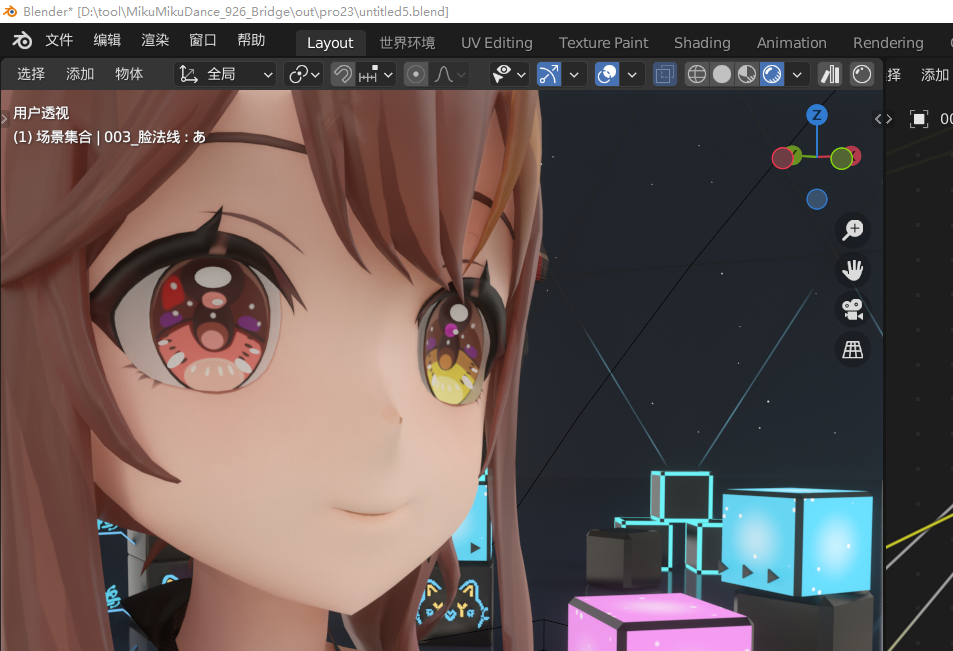
Task: Expand the gizmo options dropdown arrow
Action: (574, 75)
